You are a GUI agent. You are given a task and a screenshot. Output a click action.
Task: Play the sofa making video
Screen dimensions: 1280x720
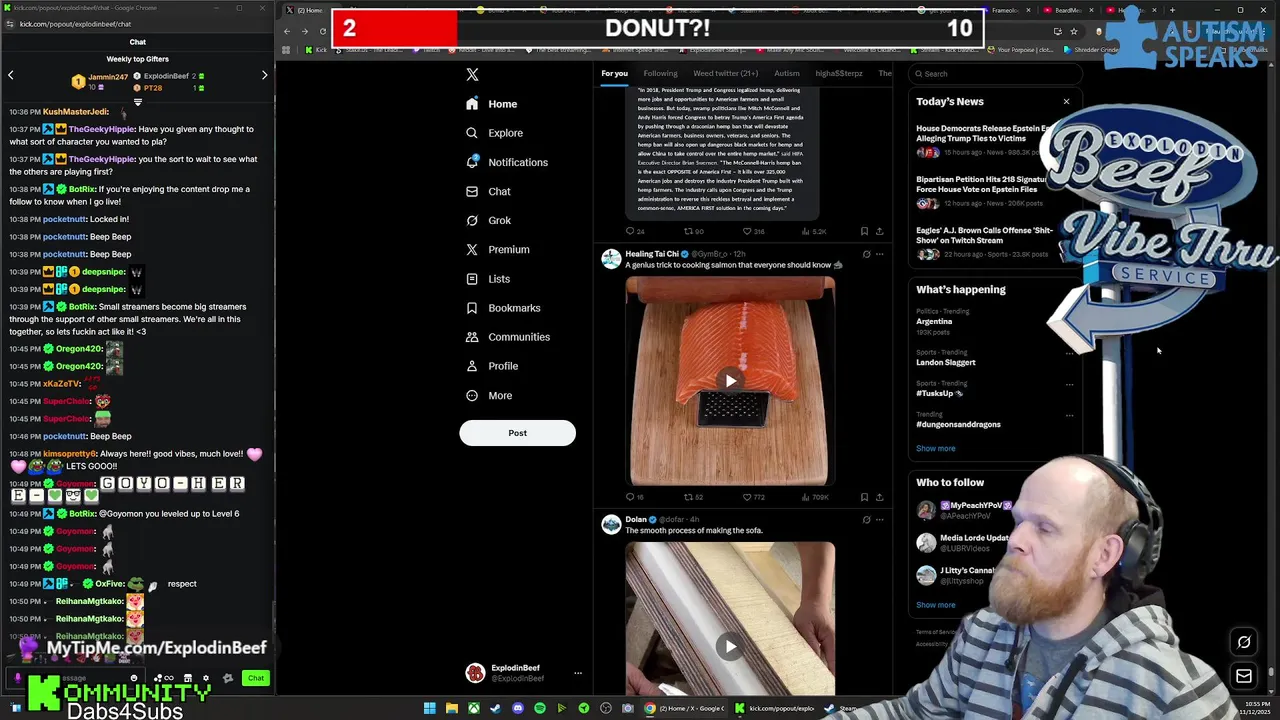(x=730, y=646)
